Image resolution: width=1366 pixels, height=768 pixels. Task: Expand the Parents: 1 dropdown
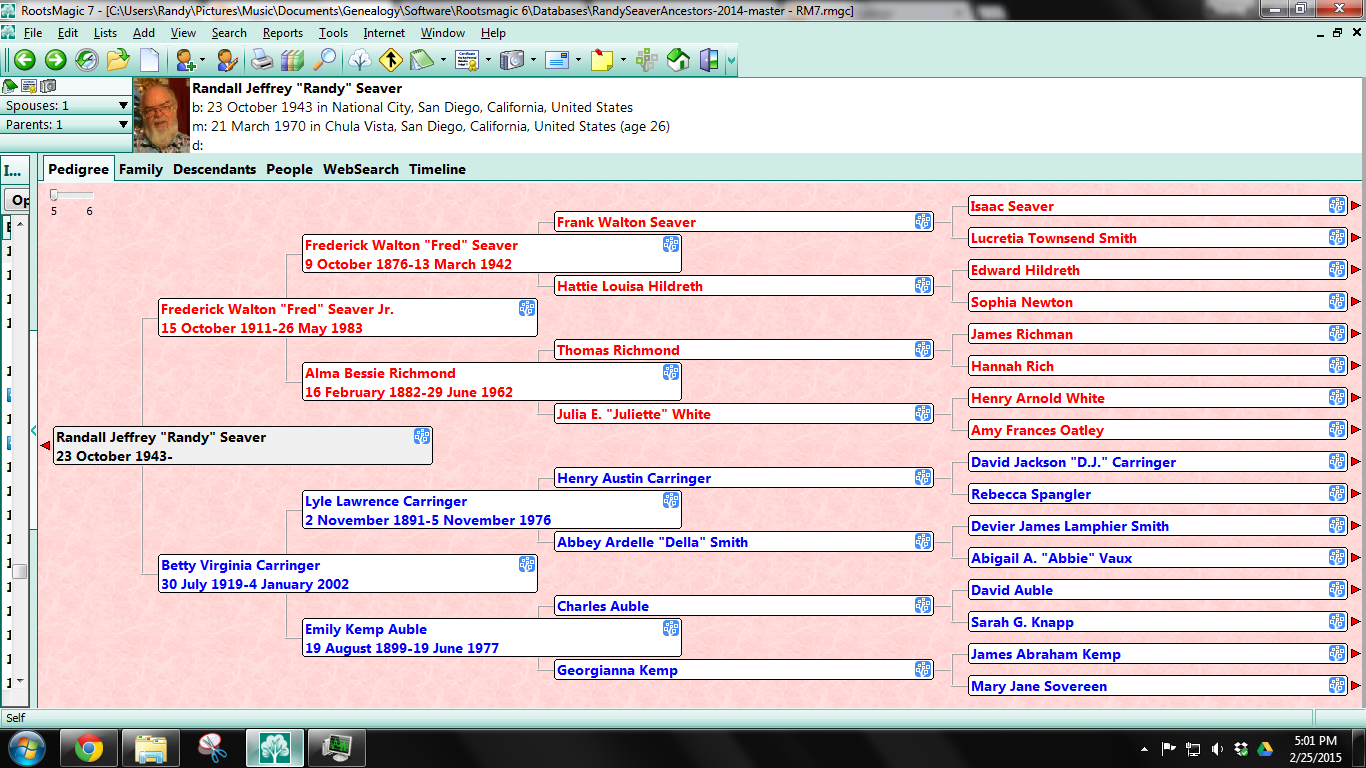(x=124, y=124)
